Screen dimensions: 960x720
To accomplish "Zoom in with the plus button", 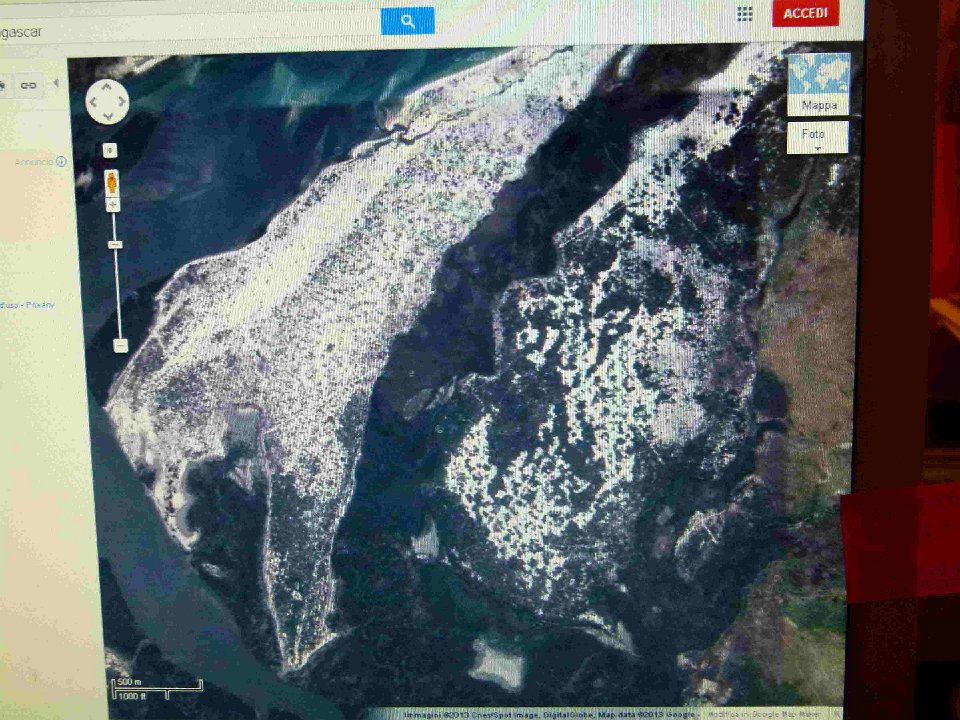I will pyautogui.click(x=113, y=204).
